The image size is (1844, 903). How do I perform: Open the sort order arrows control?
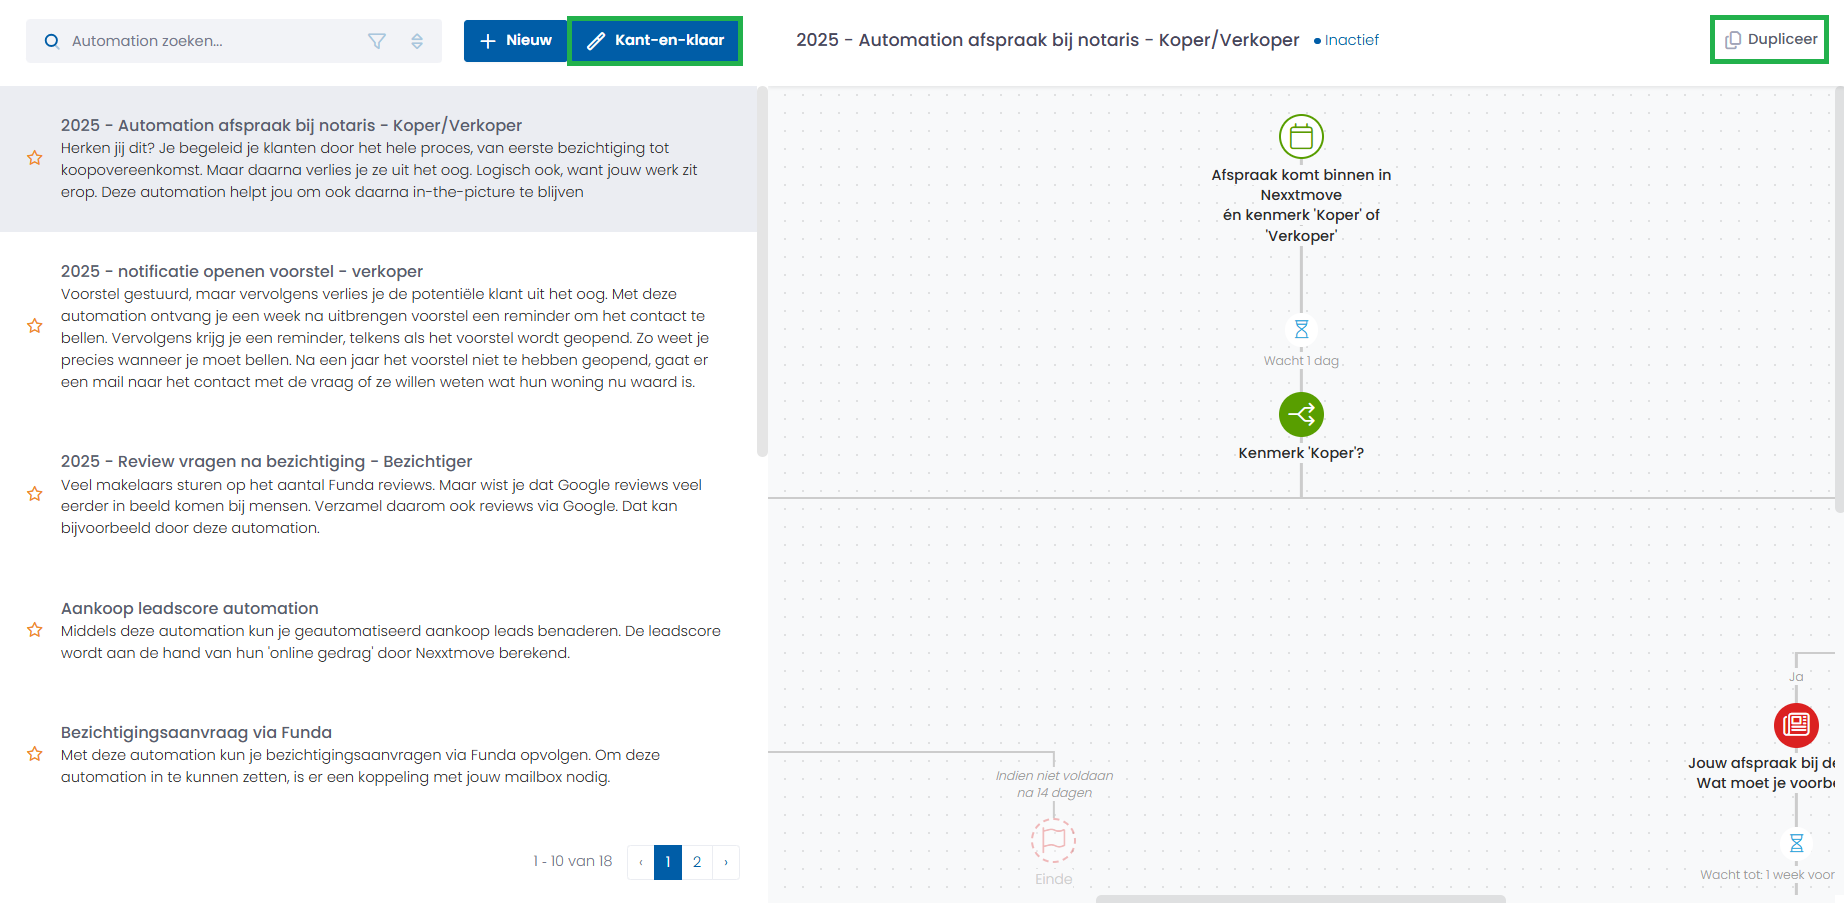tap(417, 41)
